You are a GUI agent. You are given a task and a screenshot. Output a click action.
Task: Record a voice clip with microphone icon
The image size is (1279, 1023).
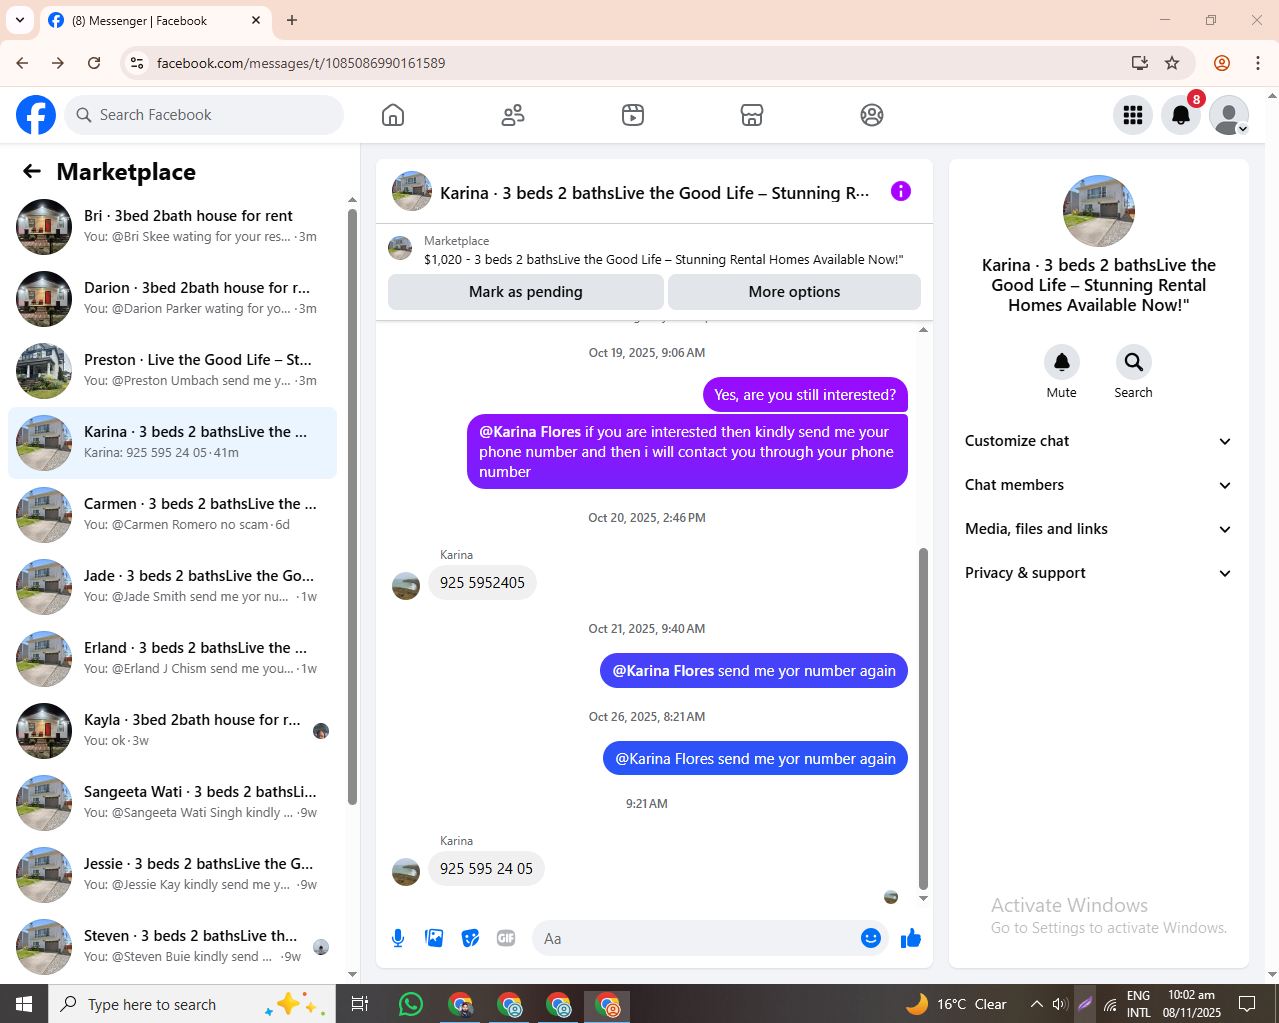pos(398,938)
